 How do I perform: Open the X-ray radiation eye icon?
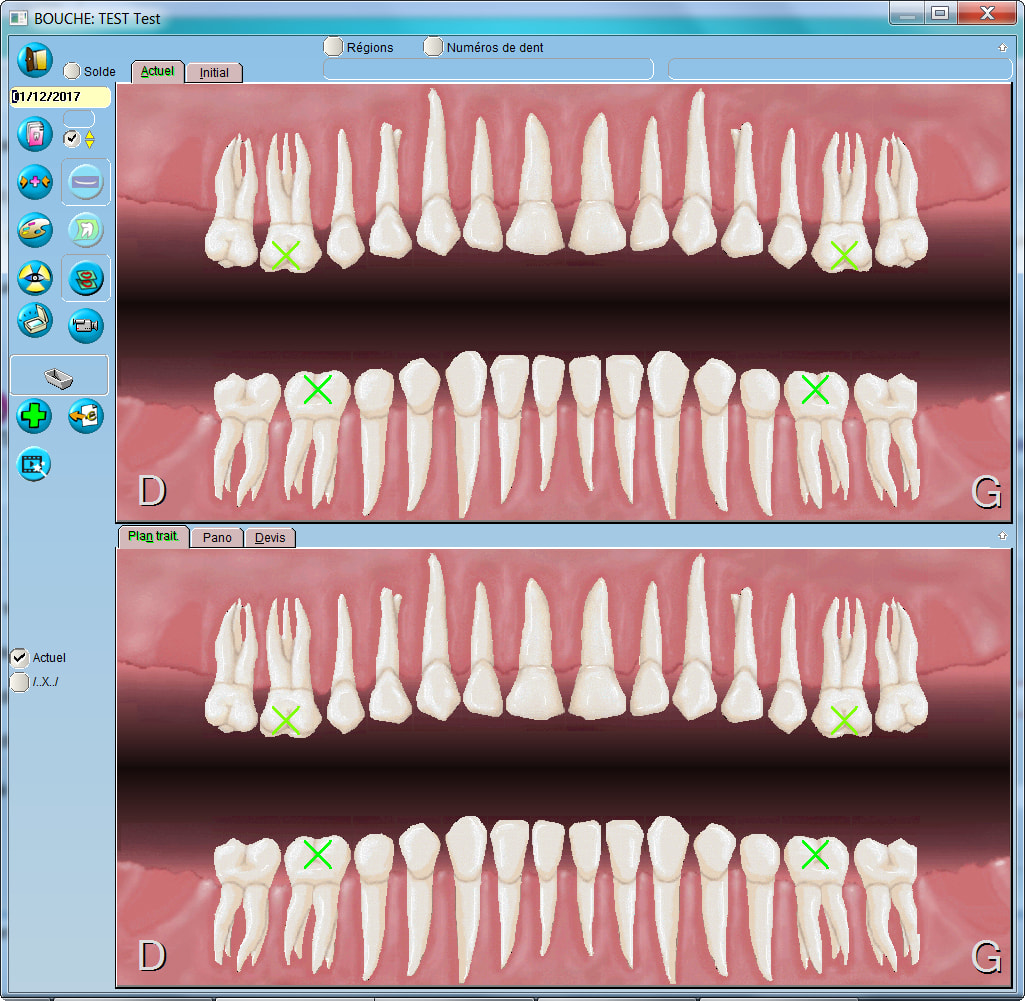35,278
